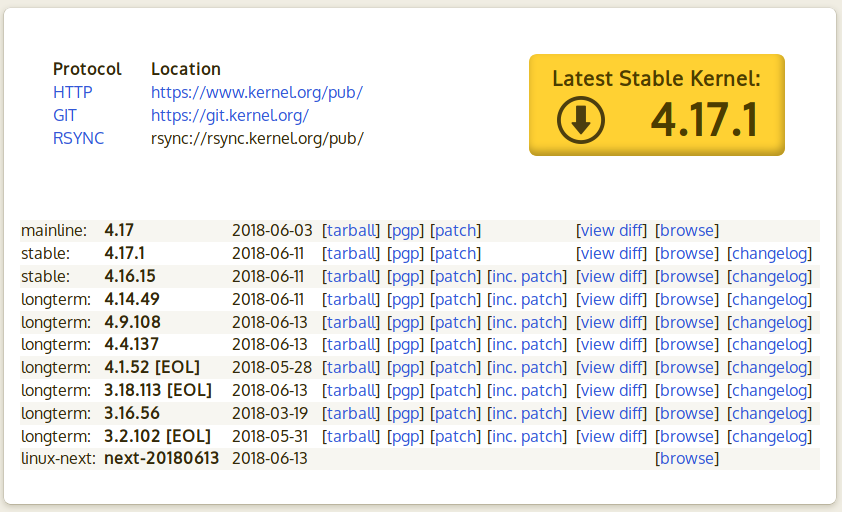Open changelog for longterm 3.16.56

pos(770,414)
